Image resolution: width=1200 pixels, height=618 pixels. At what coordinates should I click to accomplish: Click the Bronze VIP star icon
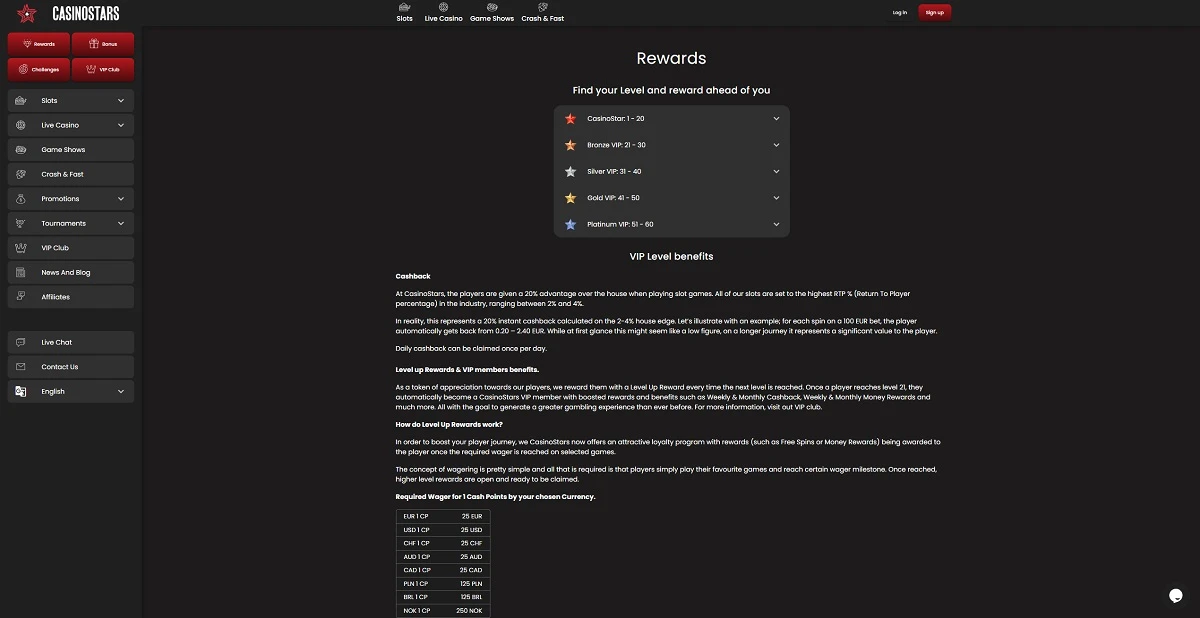[x=571, y=145]
